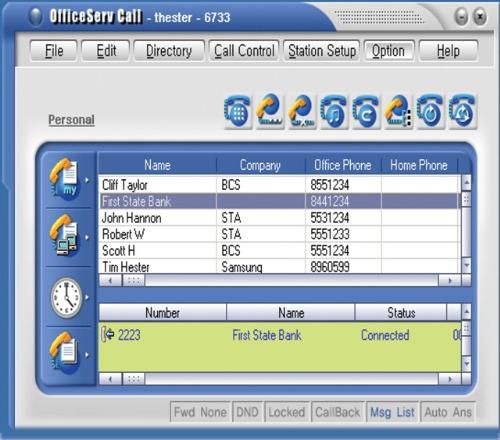Screen dimensions: 500x440
Task: Open the handset with documents sidebar icon
Action: pyautogui.click(x=65, y=353)
